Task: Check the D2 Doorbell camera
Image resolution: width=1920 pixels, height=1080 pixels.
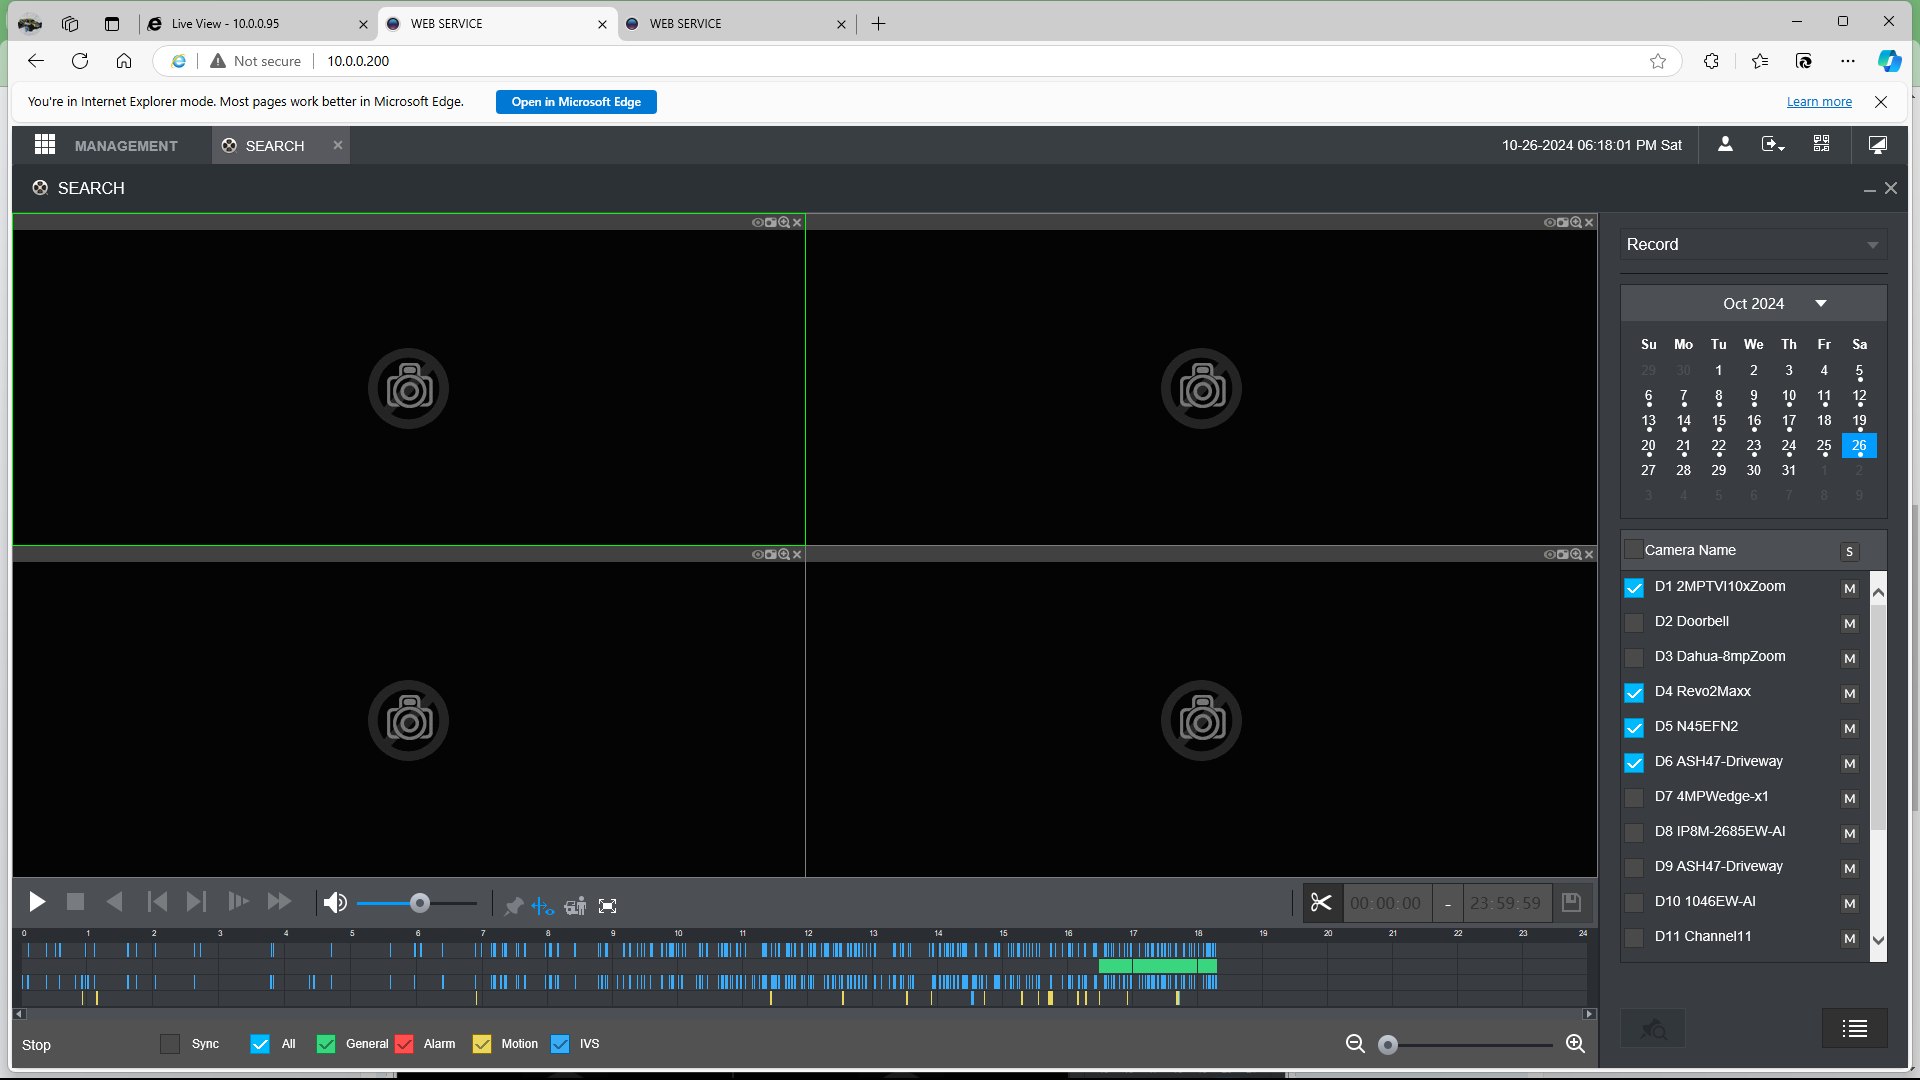Action: coord(1634,623)
